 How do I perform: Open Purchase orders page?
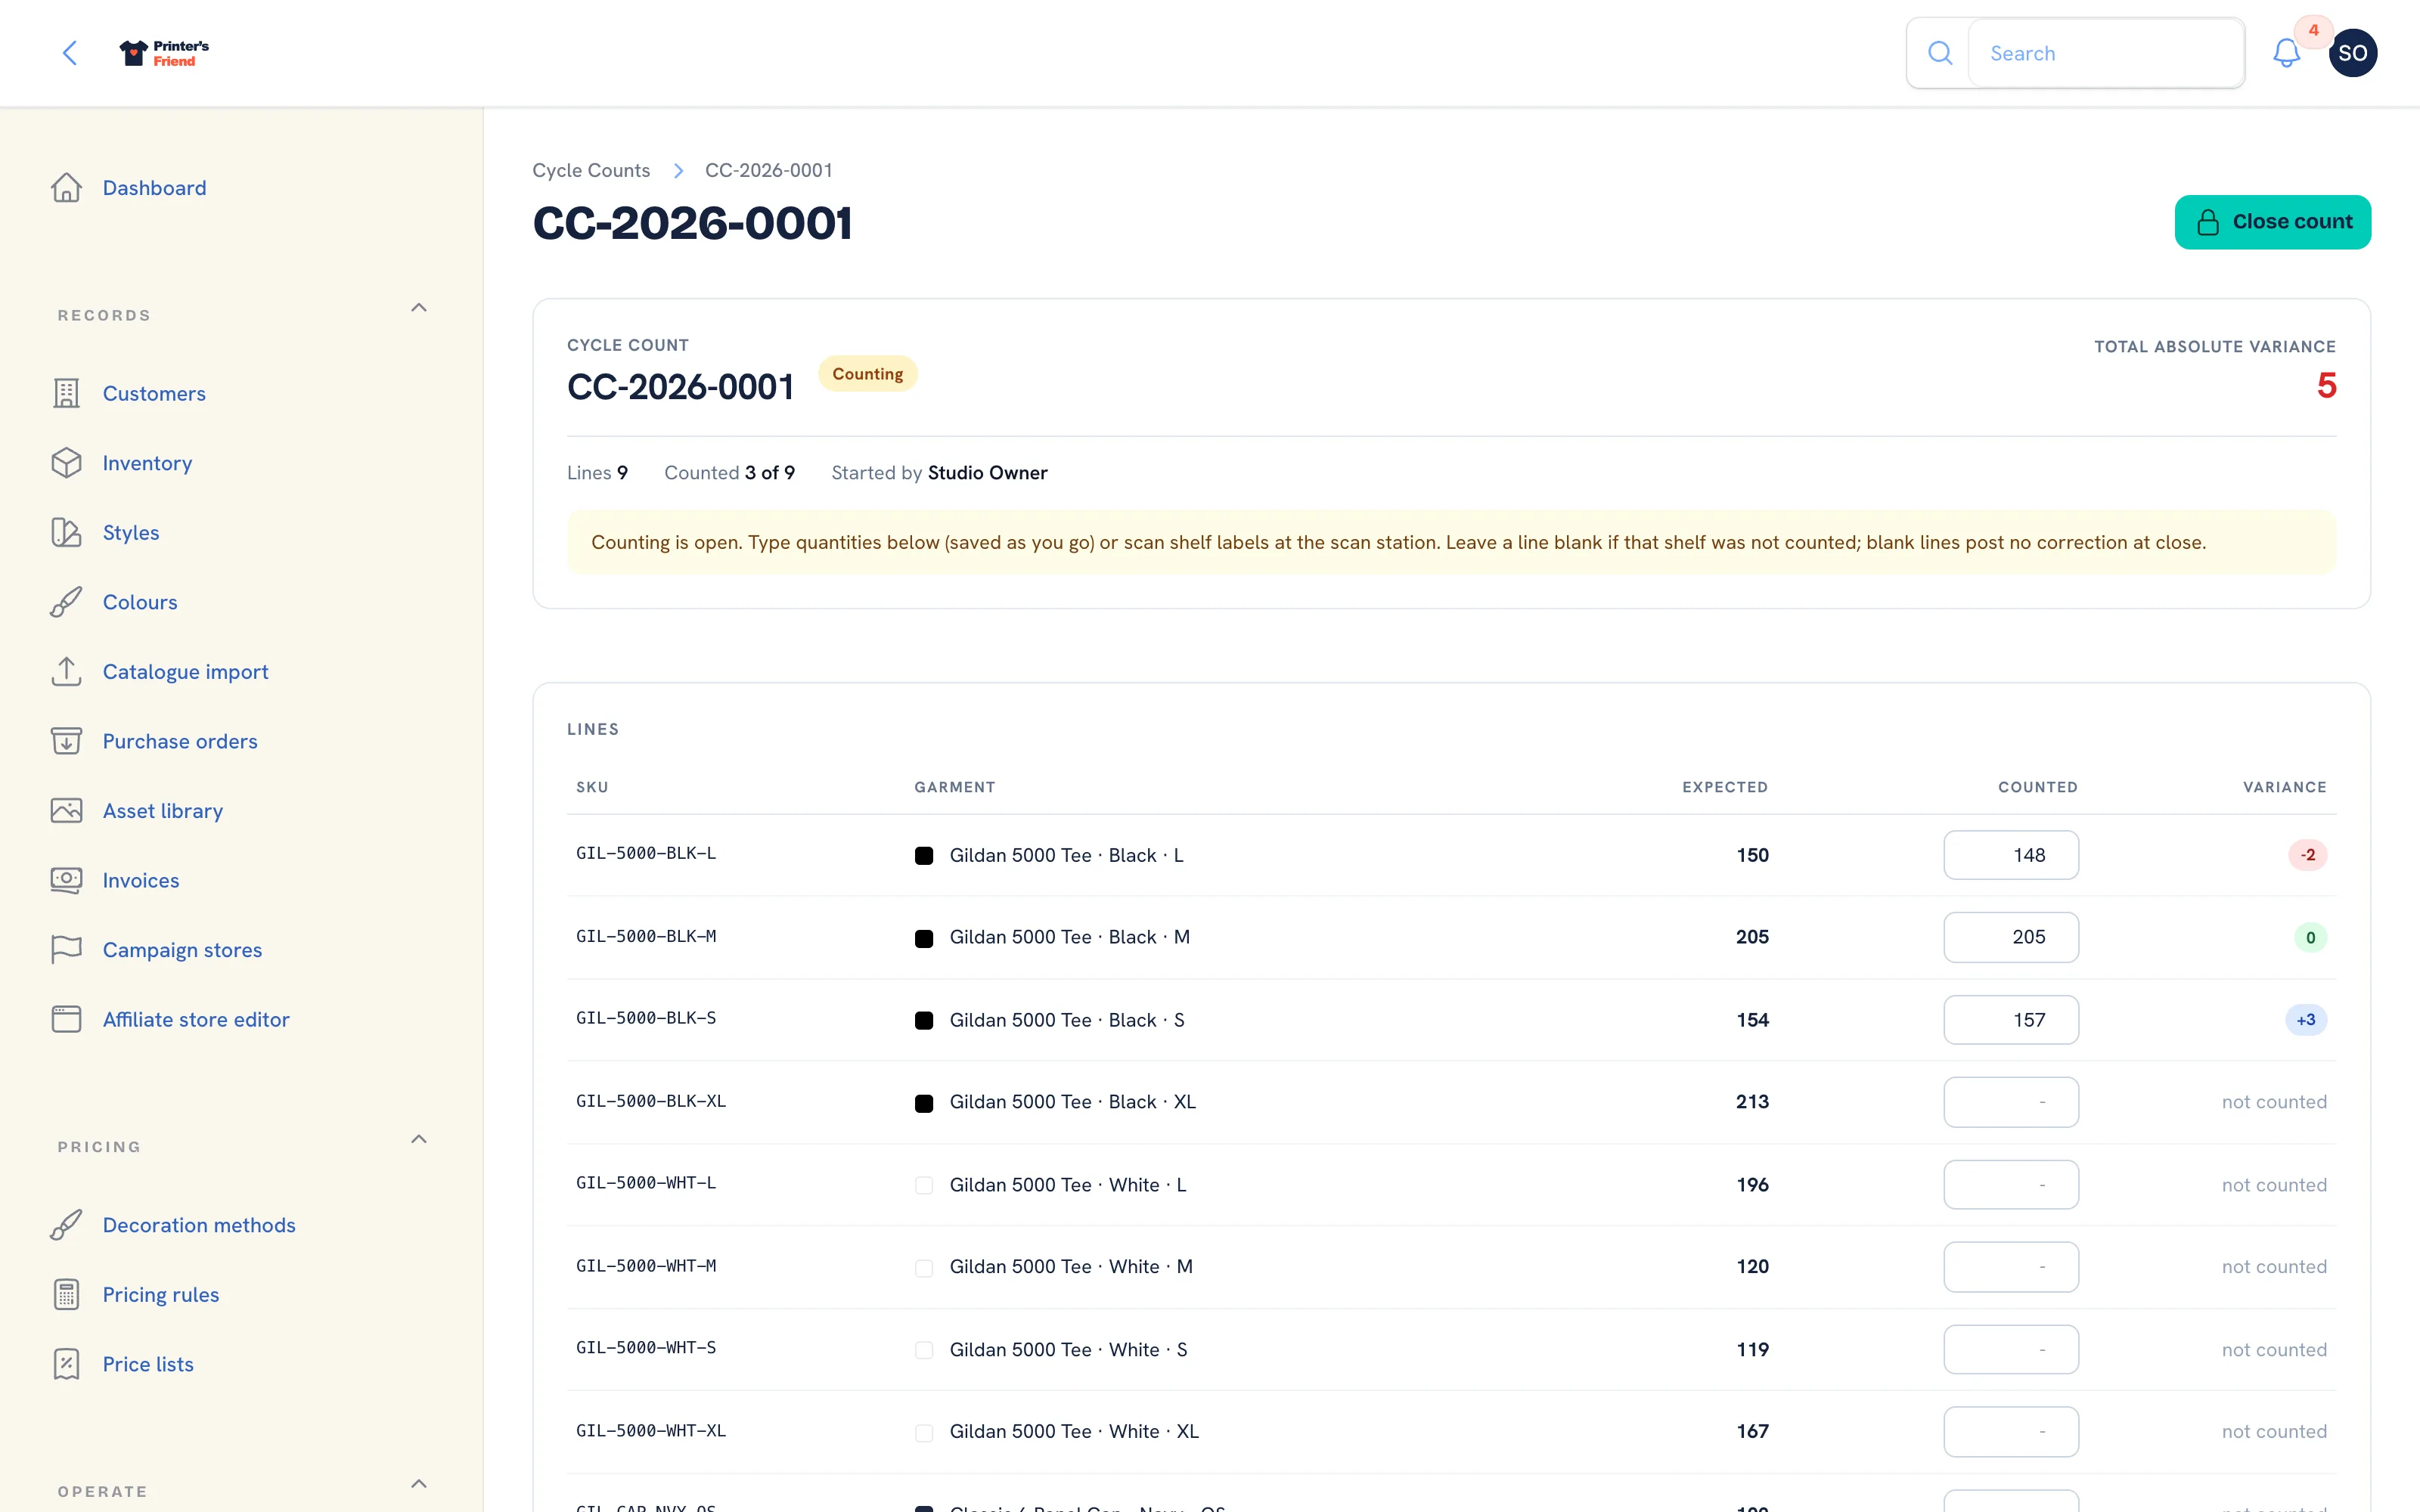[x=180, y=741]
